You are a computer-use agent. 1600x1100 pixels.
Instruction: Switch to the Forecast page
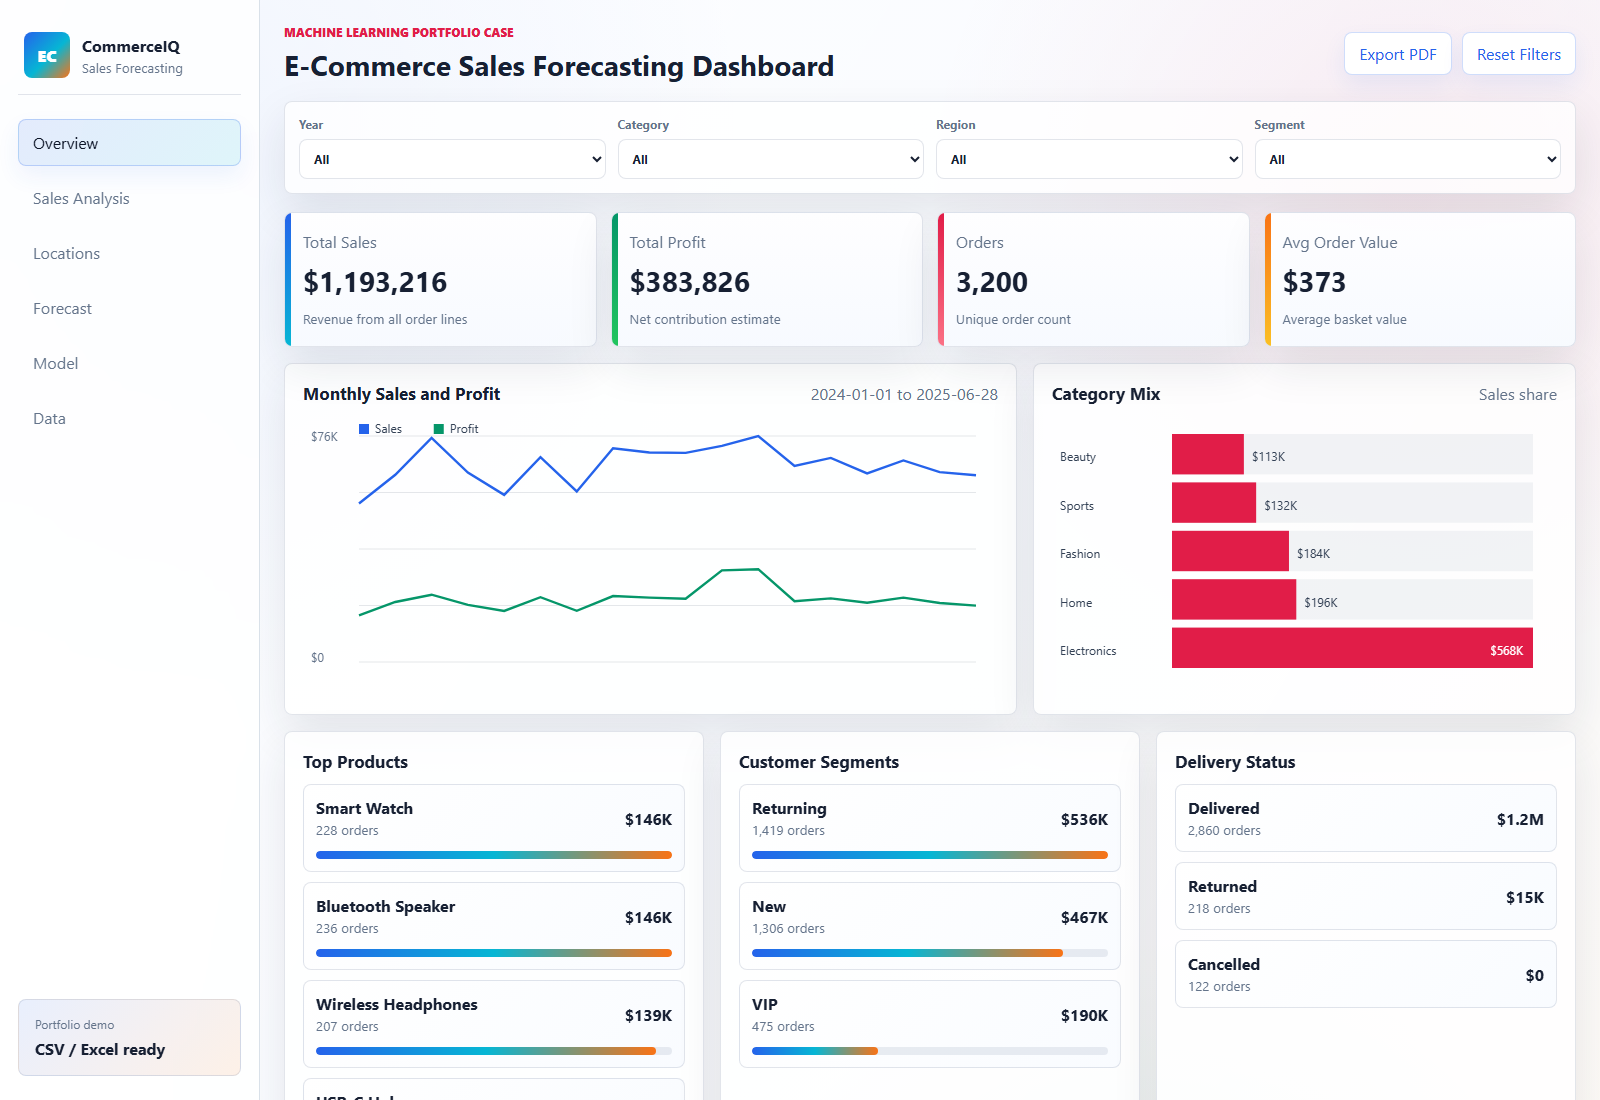(x=129, y=308)
